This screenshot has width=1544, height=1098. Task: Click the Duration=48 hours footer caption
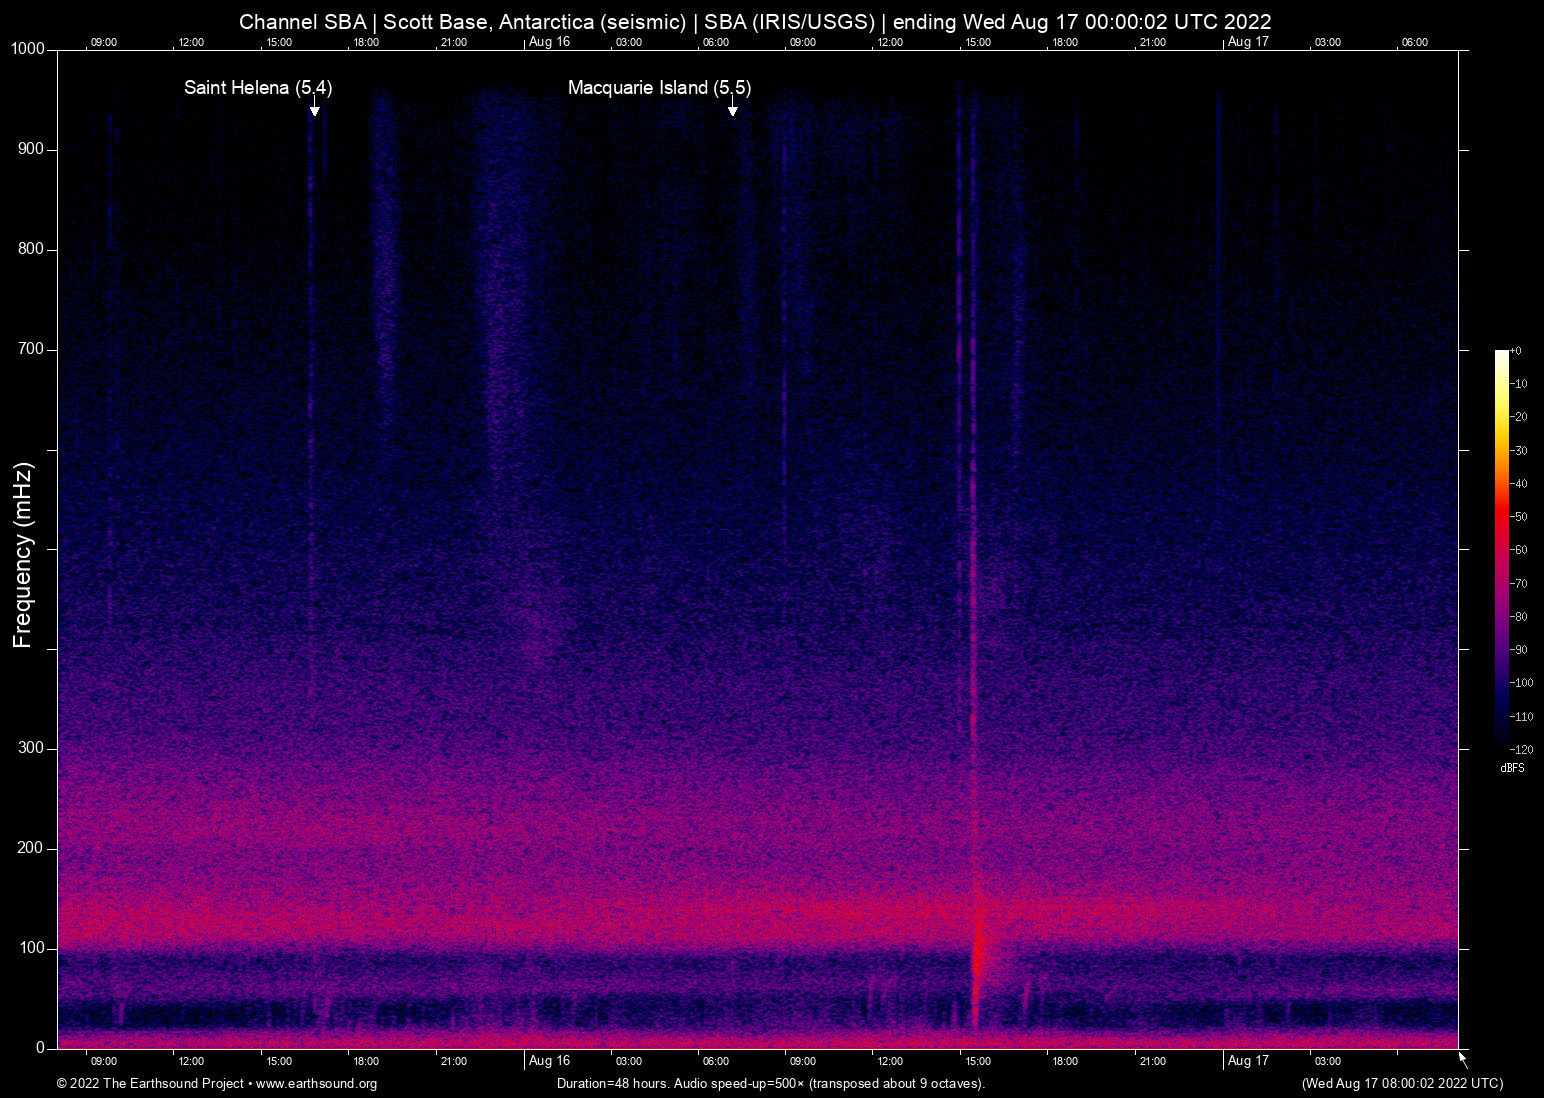[x=770, y=1084]
